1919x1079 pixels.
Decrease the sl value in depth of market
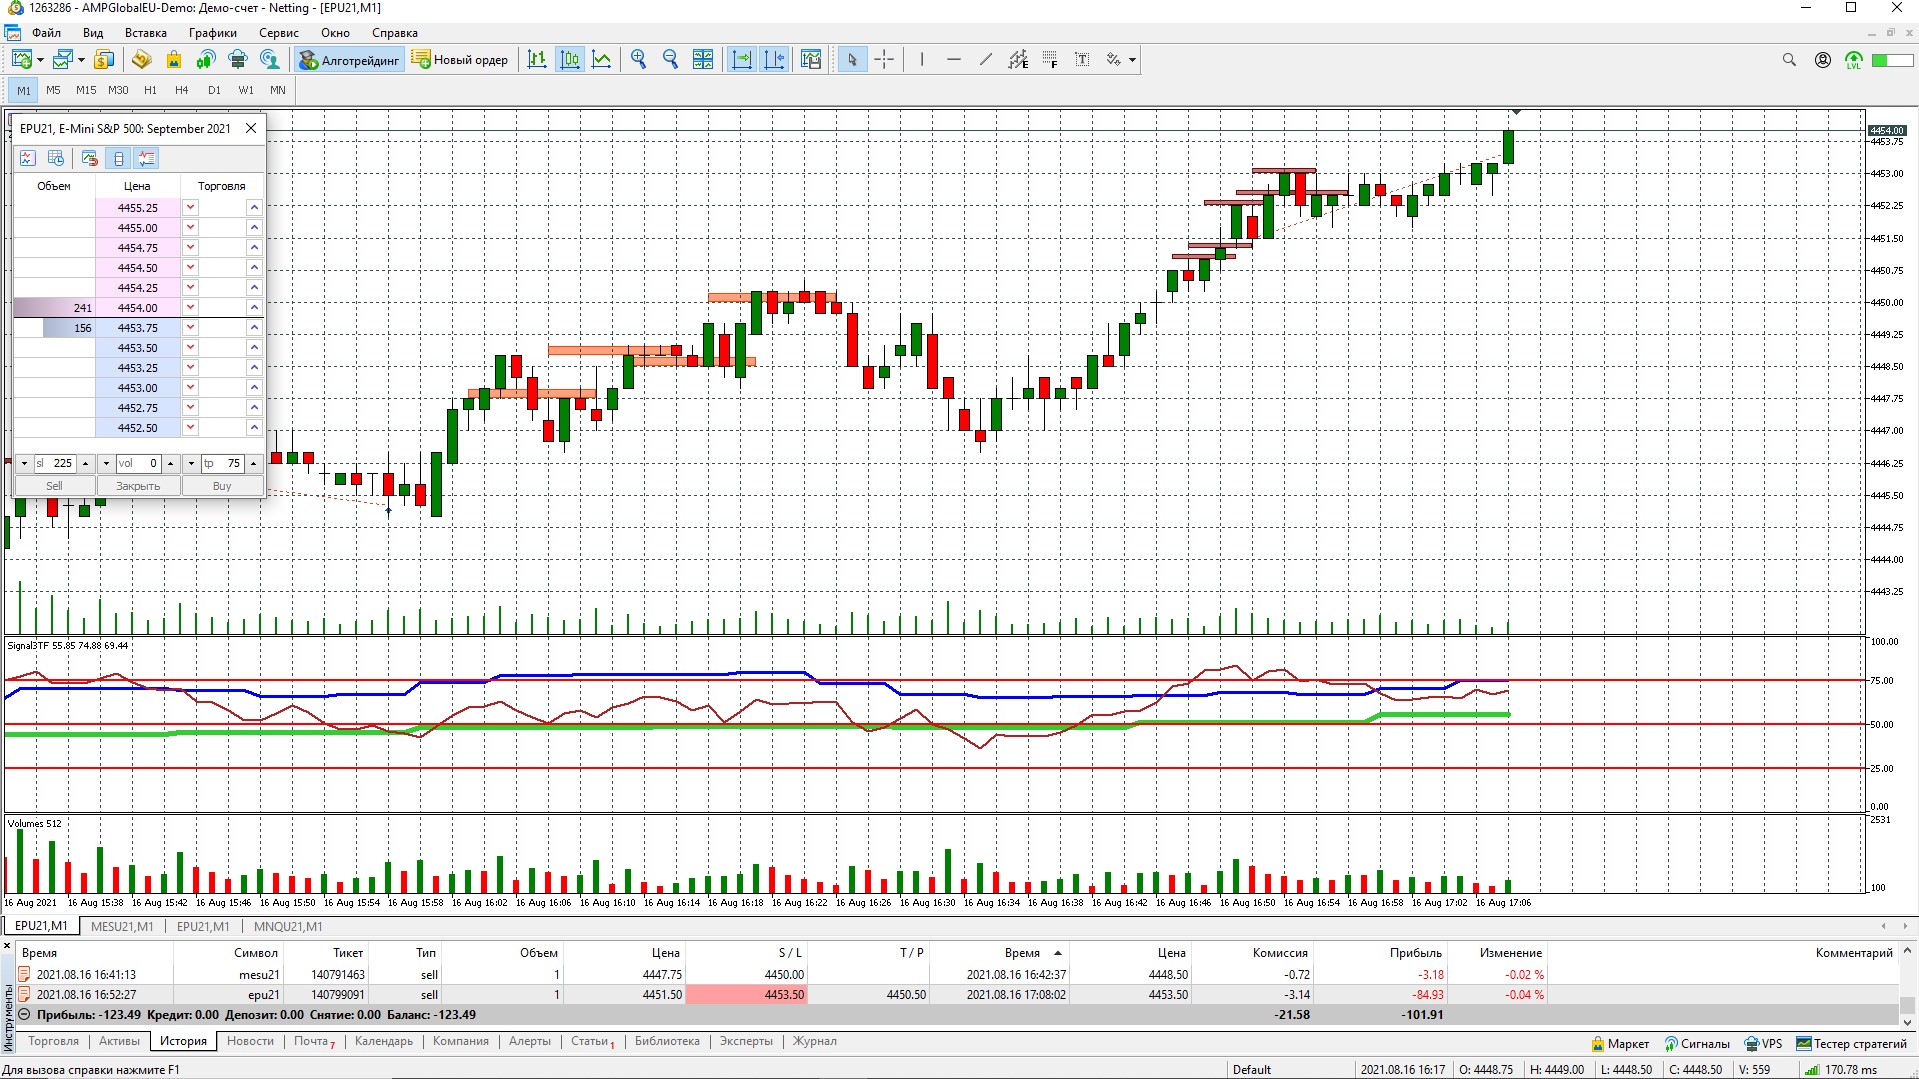pyautogui.click(x=24, y=463)
